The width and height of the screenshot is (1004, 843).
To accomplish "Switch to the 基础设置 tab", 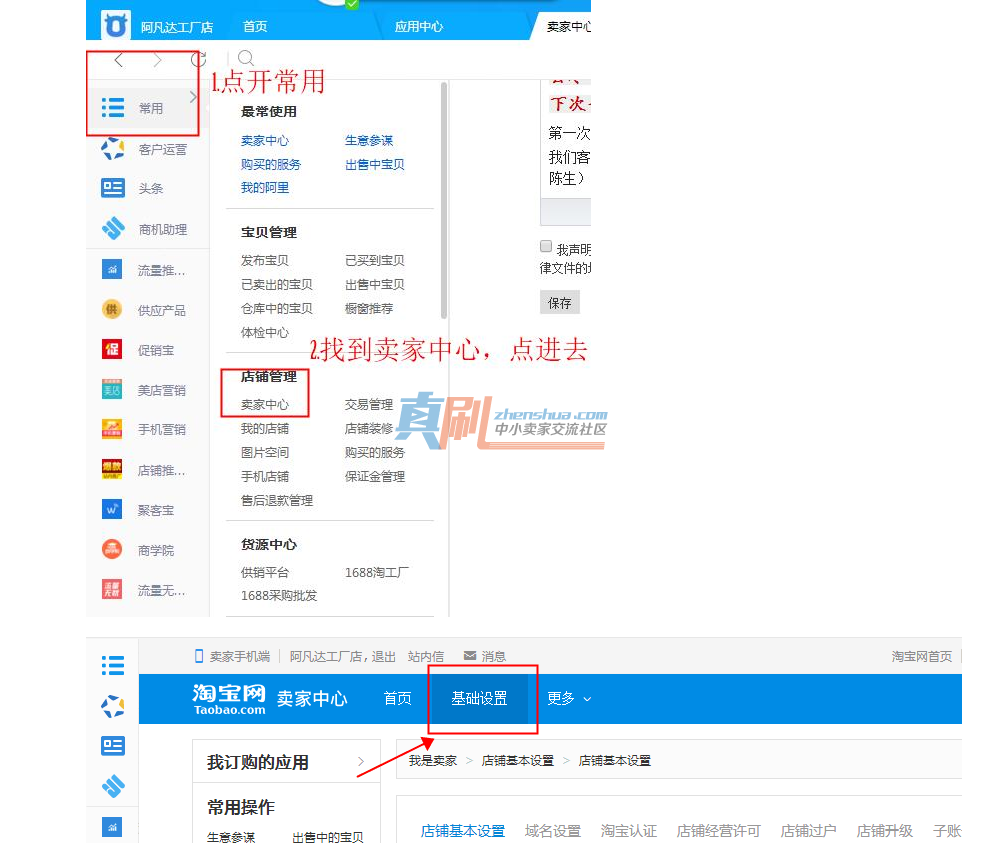I will click(479, 698).
